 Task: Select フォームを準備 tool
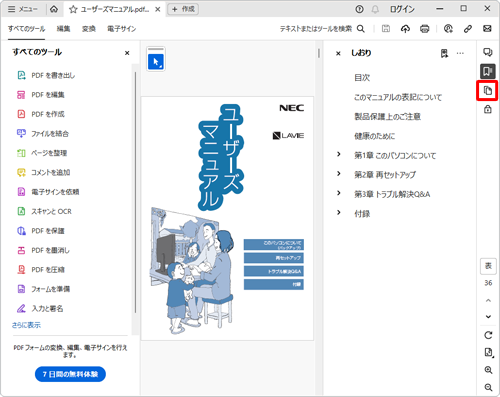pos(43,289)
